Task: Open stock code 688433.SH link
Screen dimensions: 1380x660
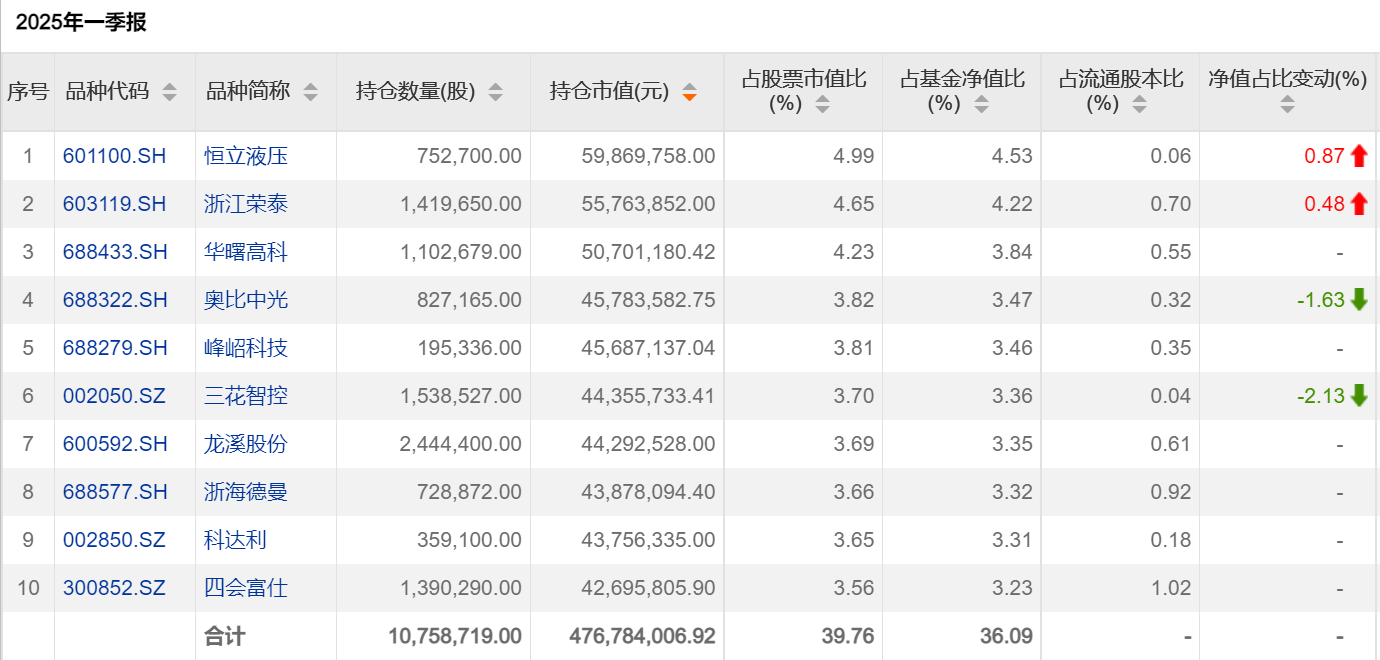Action: point(115,252)
